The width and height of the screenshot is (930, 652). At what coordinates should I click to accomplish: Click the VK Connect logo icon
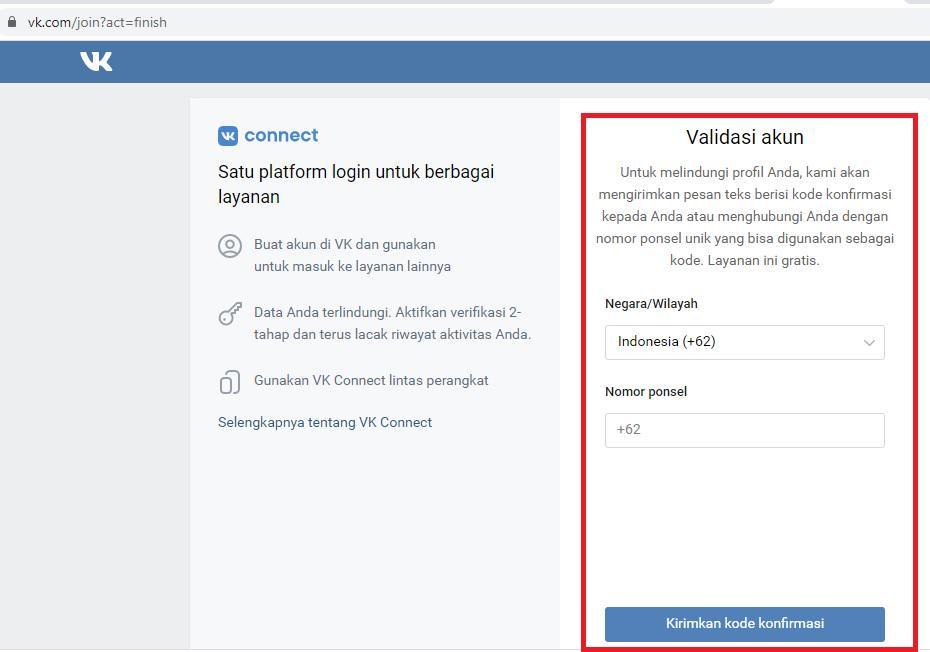coord(228,136)
